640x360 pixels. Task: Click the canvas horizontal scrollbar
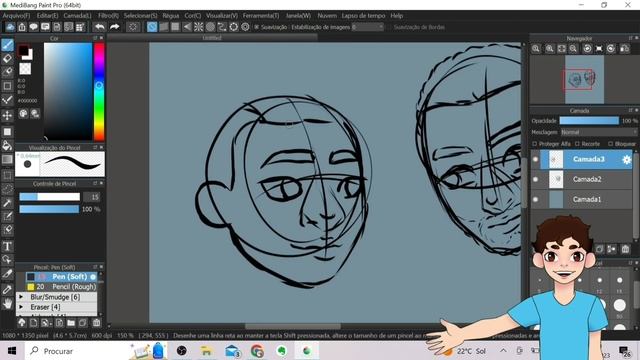tap(293, 326)
